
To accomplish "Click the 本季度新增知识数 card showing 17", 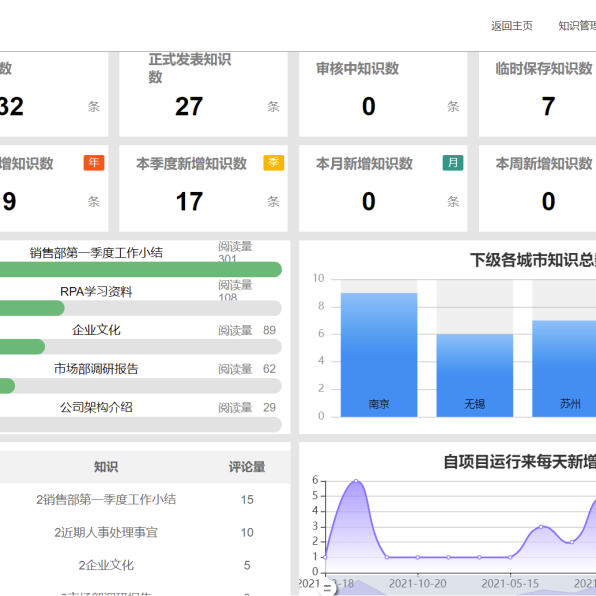I will pyautogui.click(x=203, y=189).
